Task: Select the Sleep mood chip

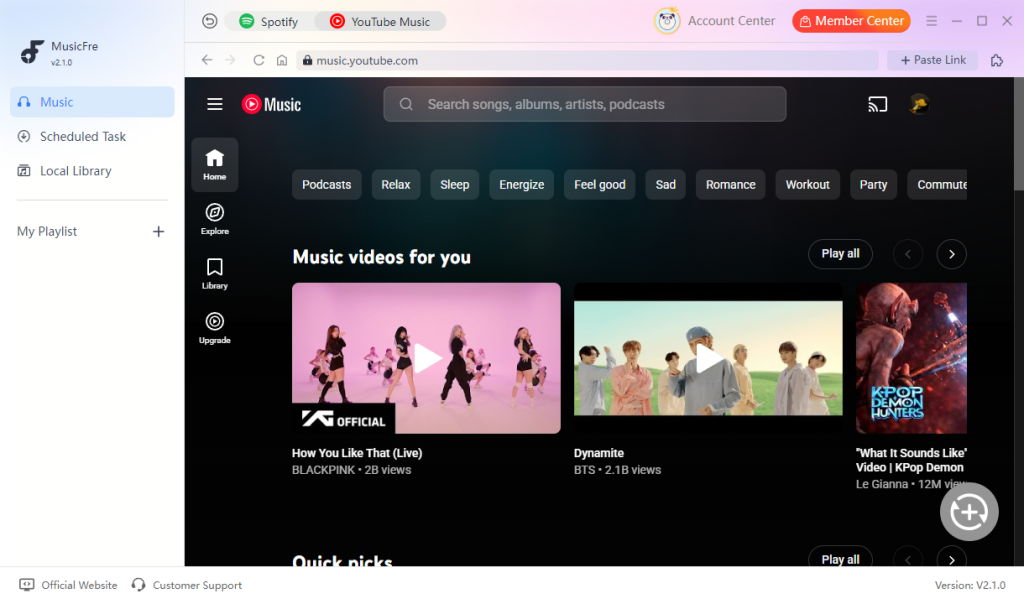Action: pos(455,185)
